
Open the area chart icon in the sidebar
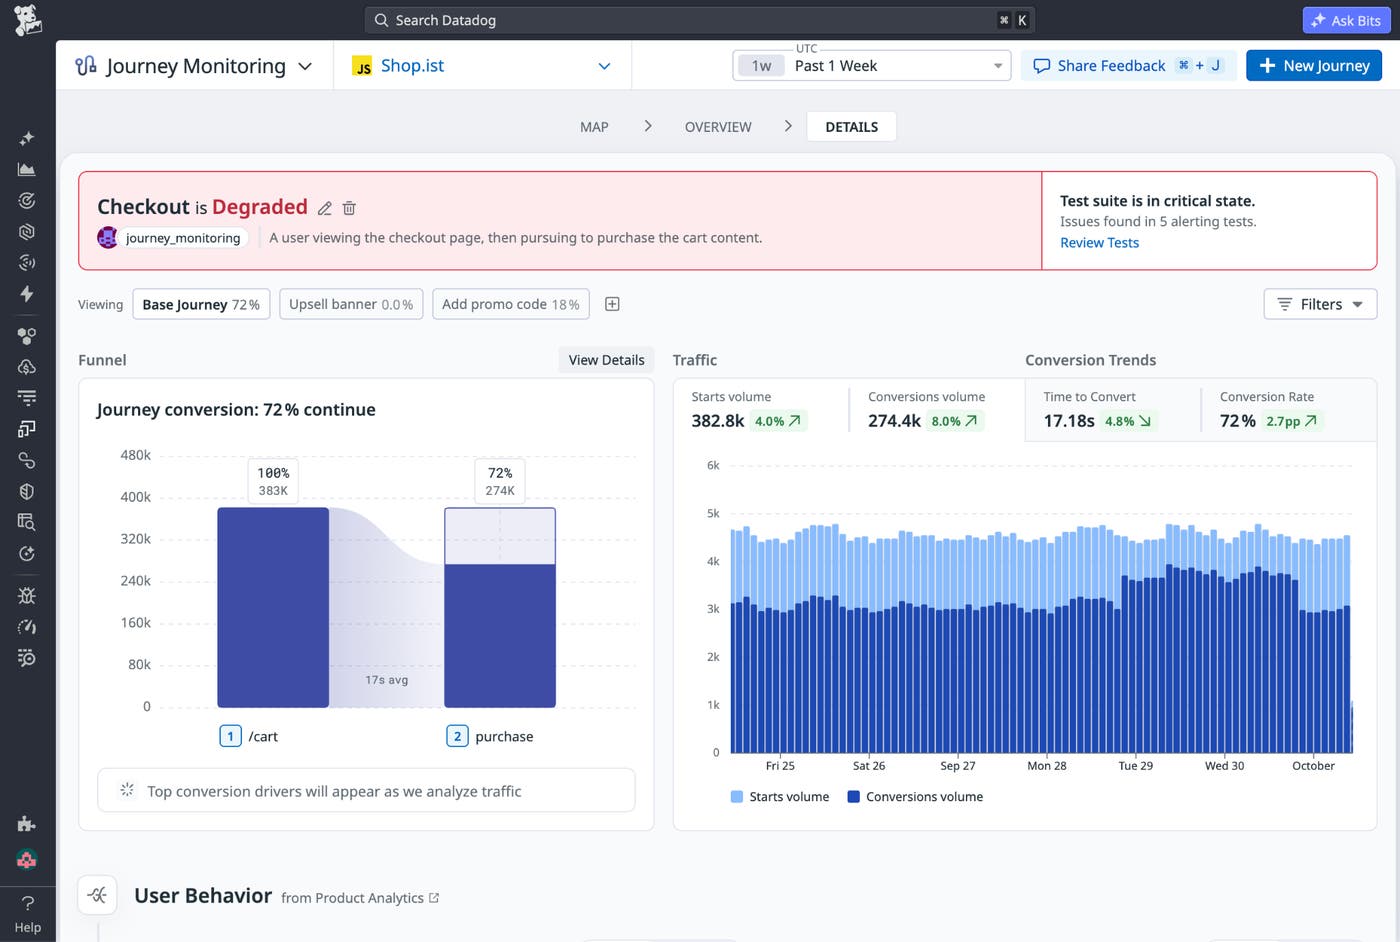coord(27,169)
